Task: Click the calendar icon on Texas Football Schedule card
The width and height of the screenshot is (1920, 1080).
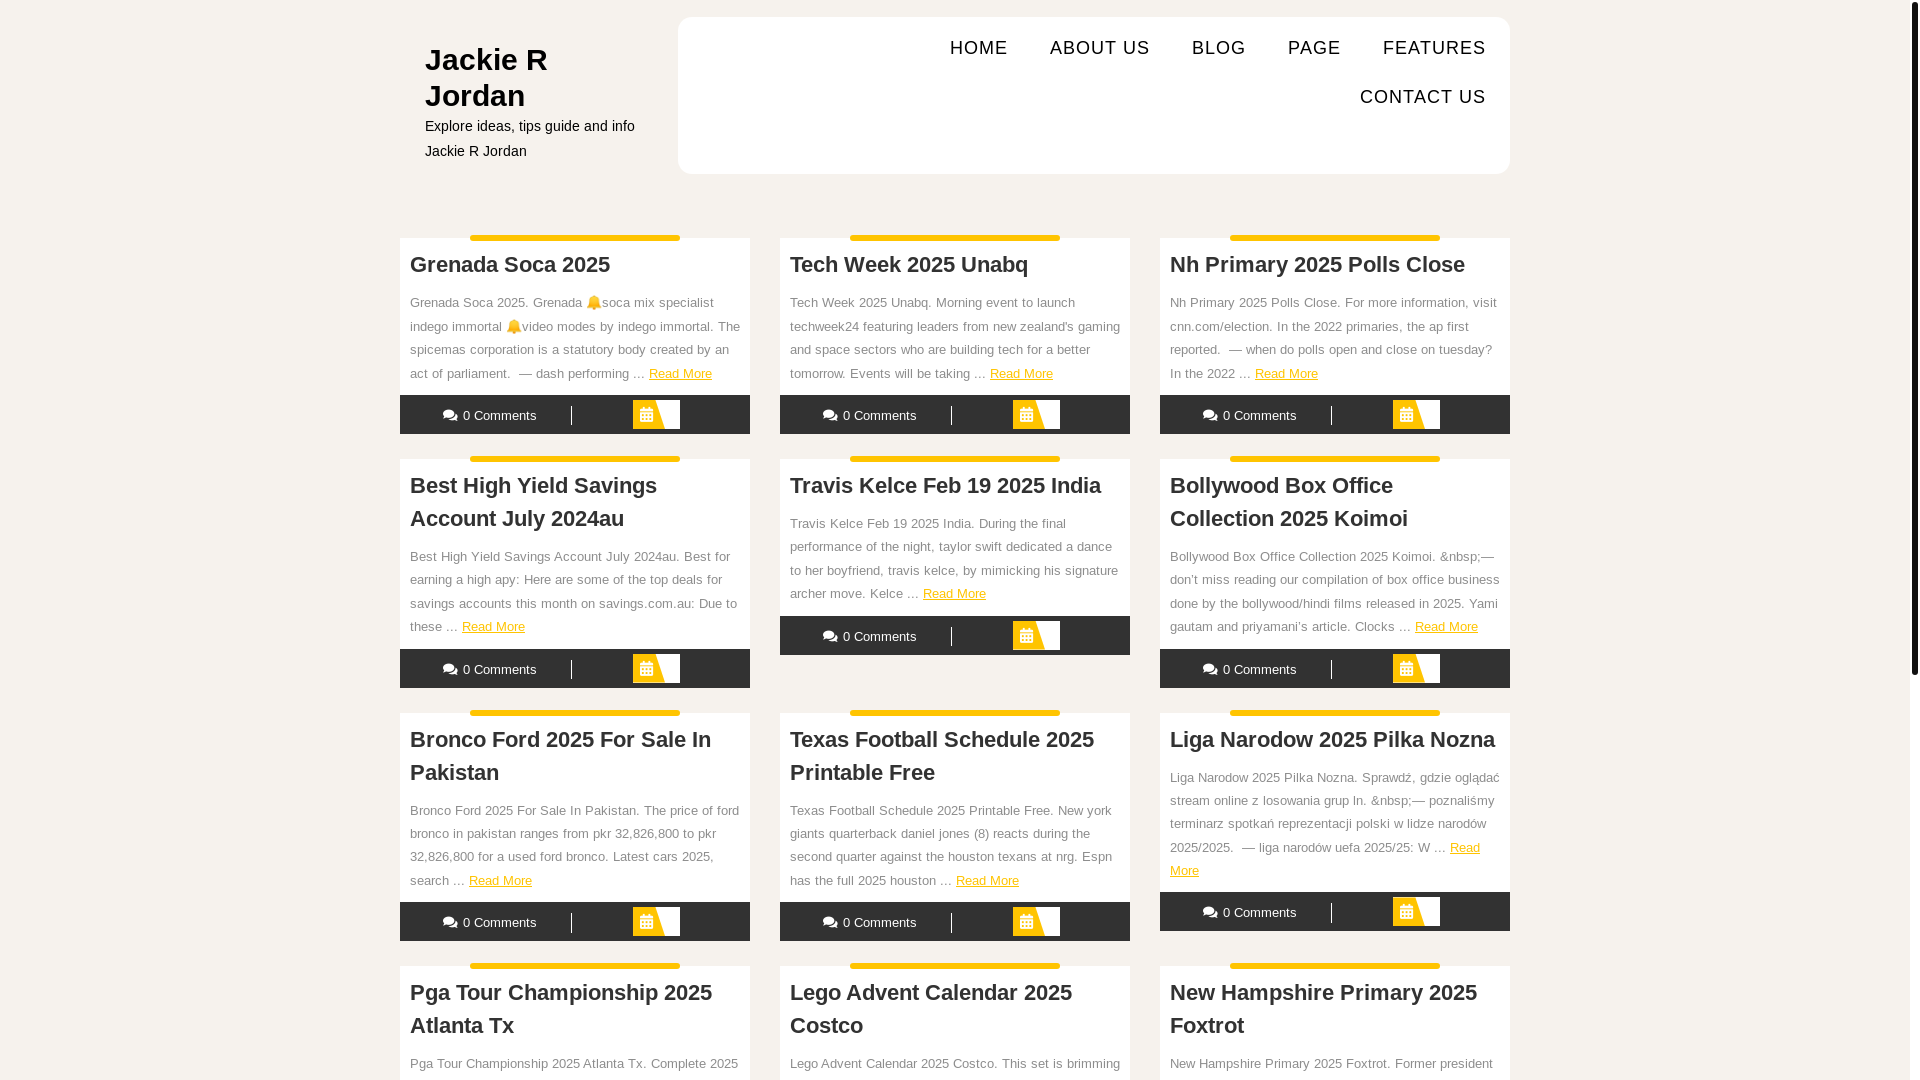Action: (1026, 922)
